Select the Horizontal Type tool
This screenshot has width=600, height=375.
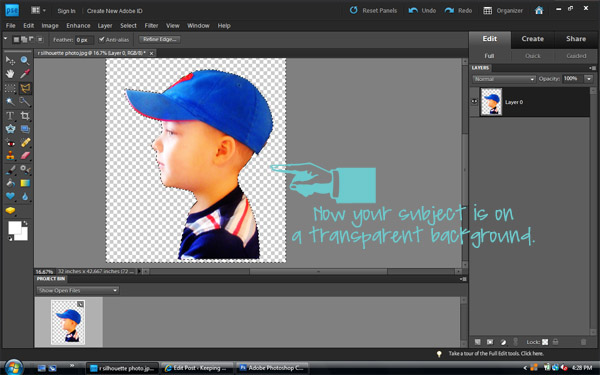pos(10,116)
